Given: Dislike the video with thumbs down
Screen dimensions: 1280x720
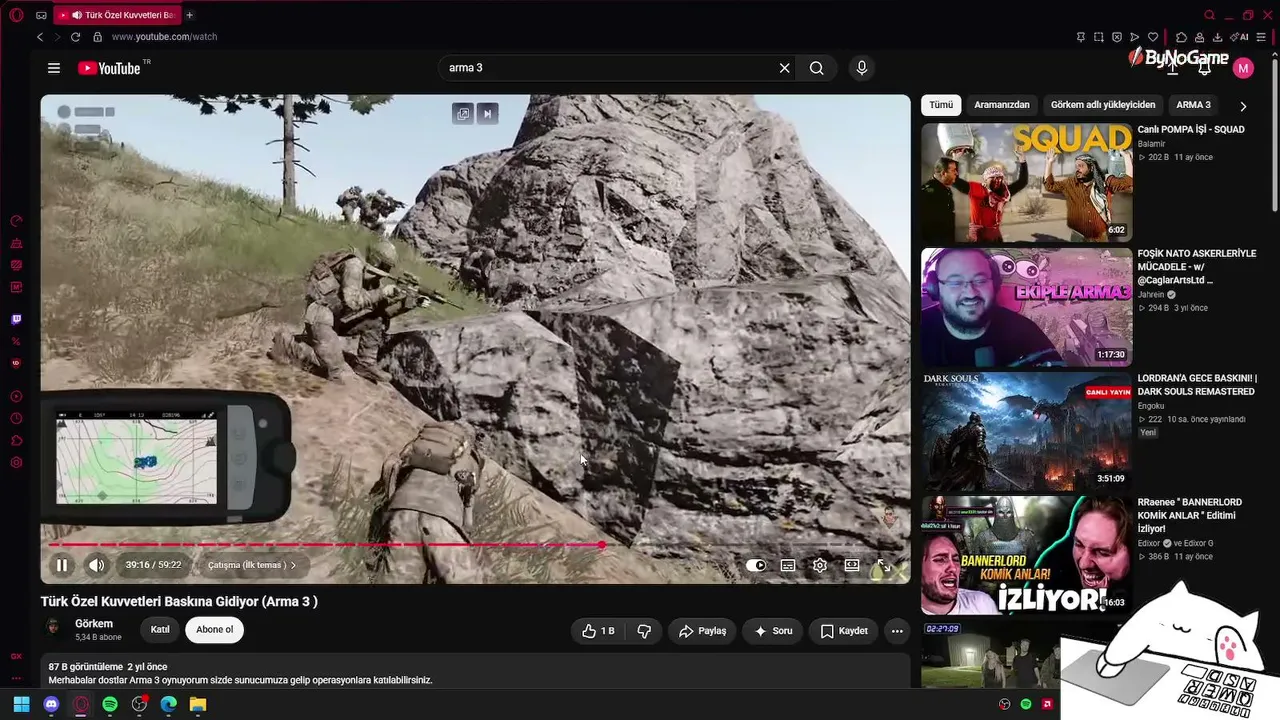Looking at the screenshot, I should (x=644, y=631).
